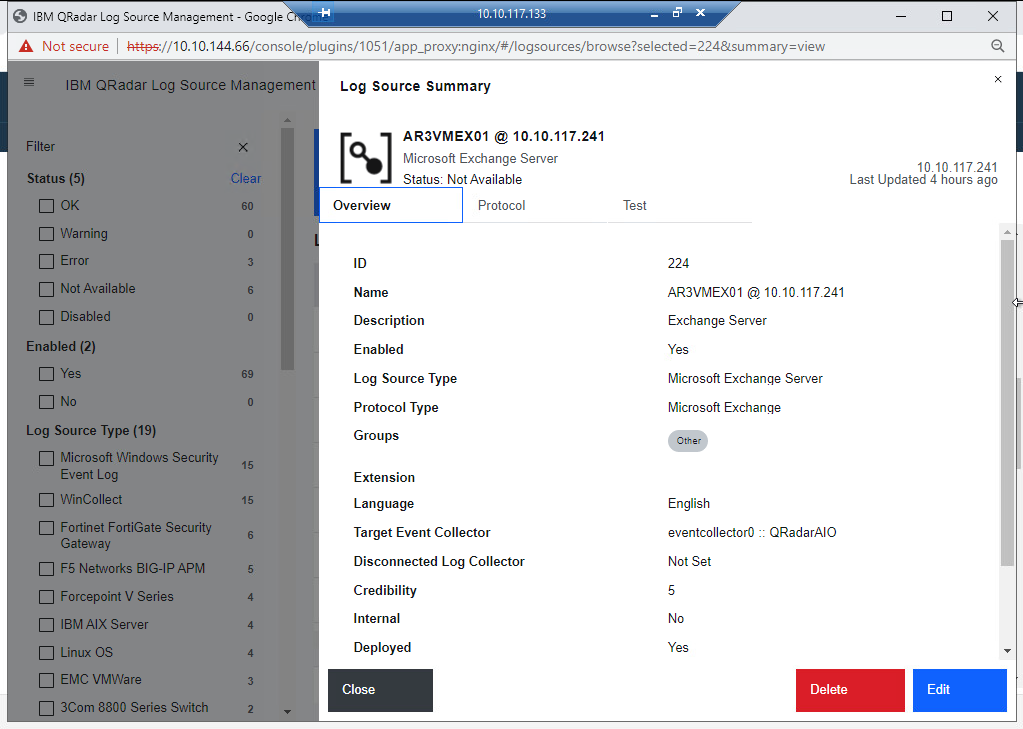This screenshot has width=1023, height=729.
Task: Click the Close button
Action: point(380,690)
